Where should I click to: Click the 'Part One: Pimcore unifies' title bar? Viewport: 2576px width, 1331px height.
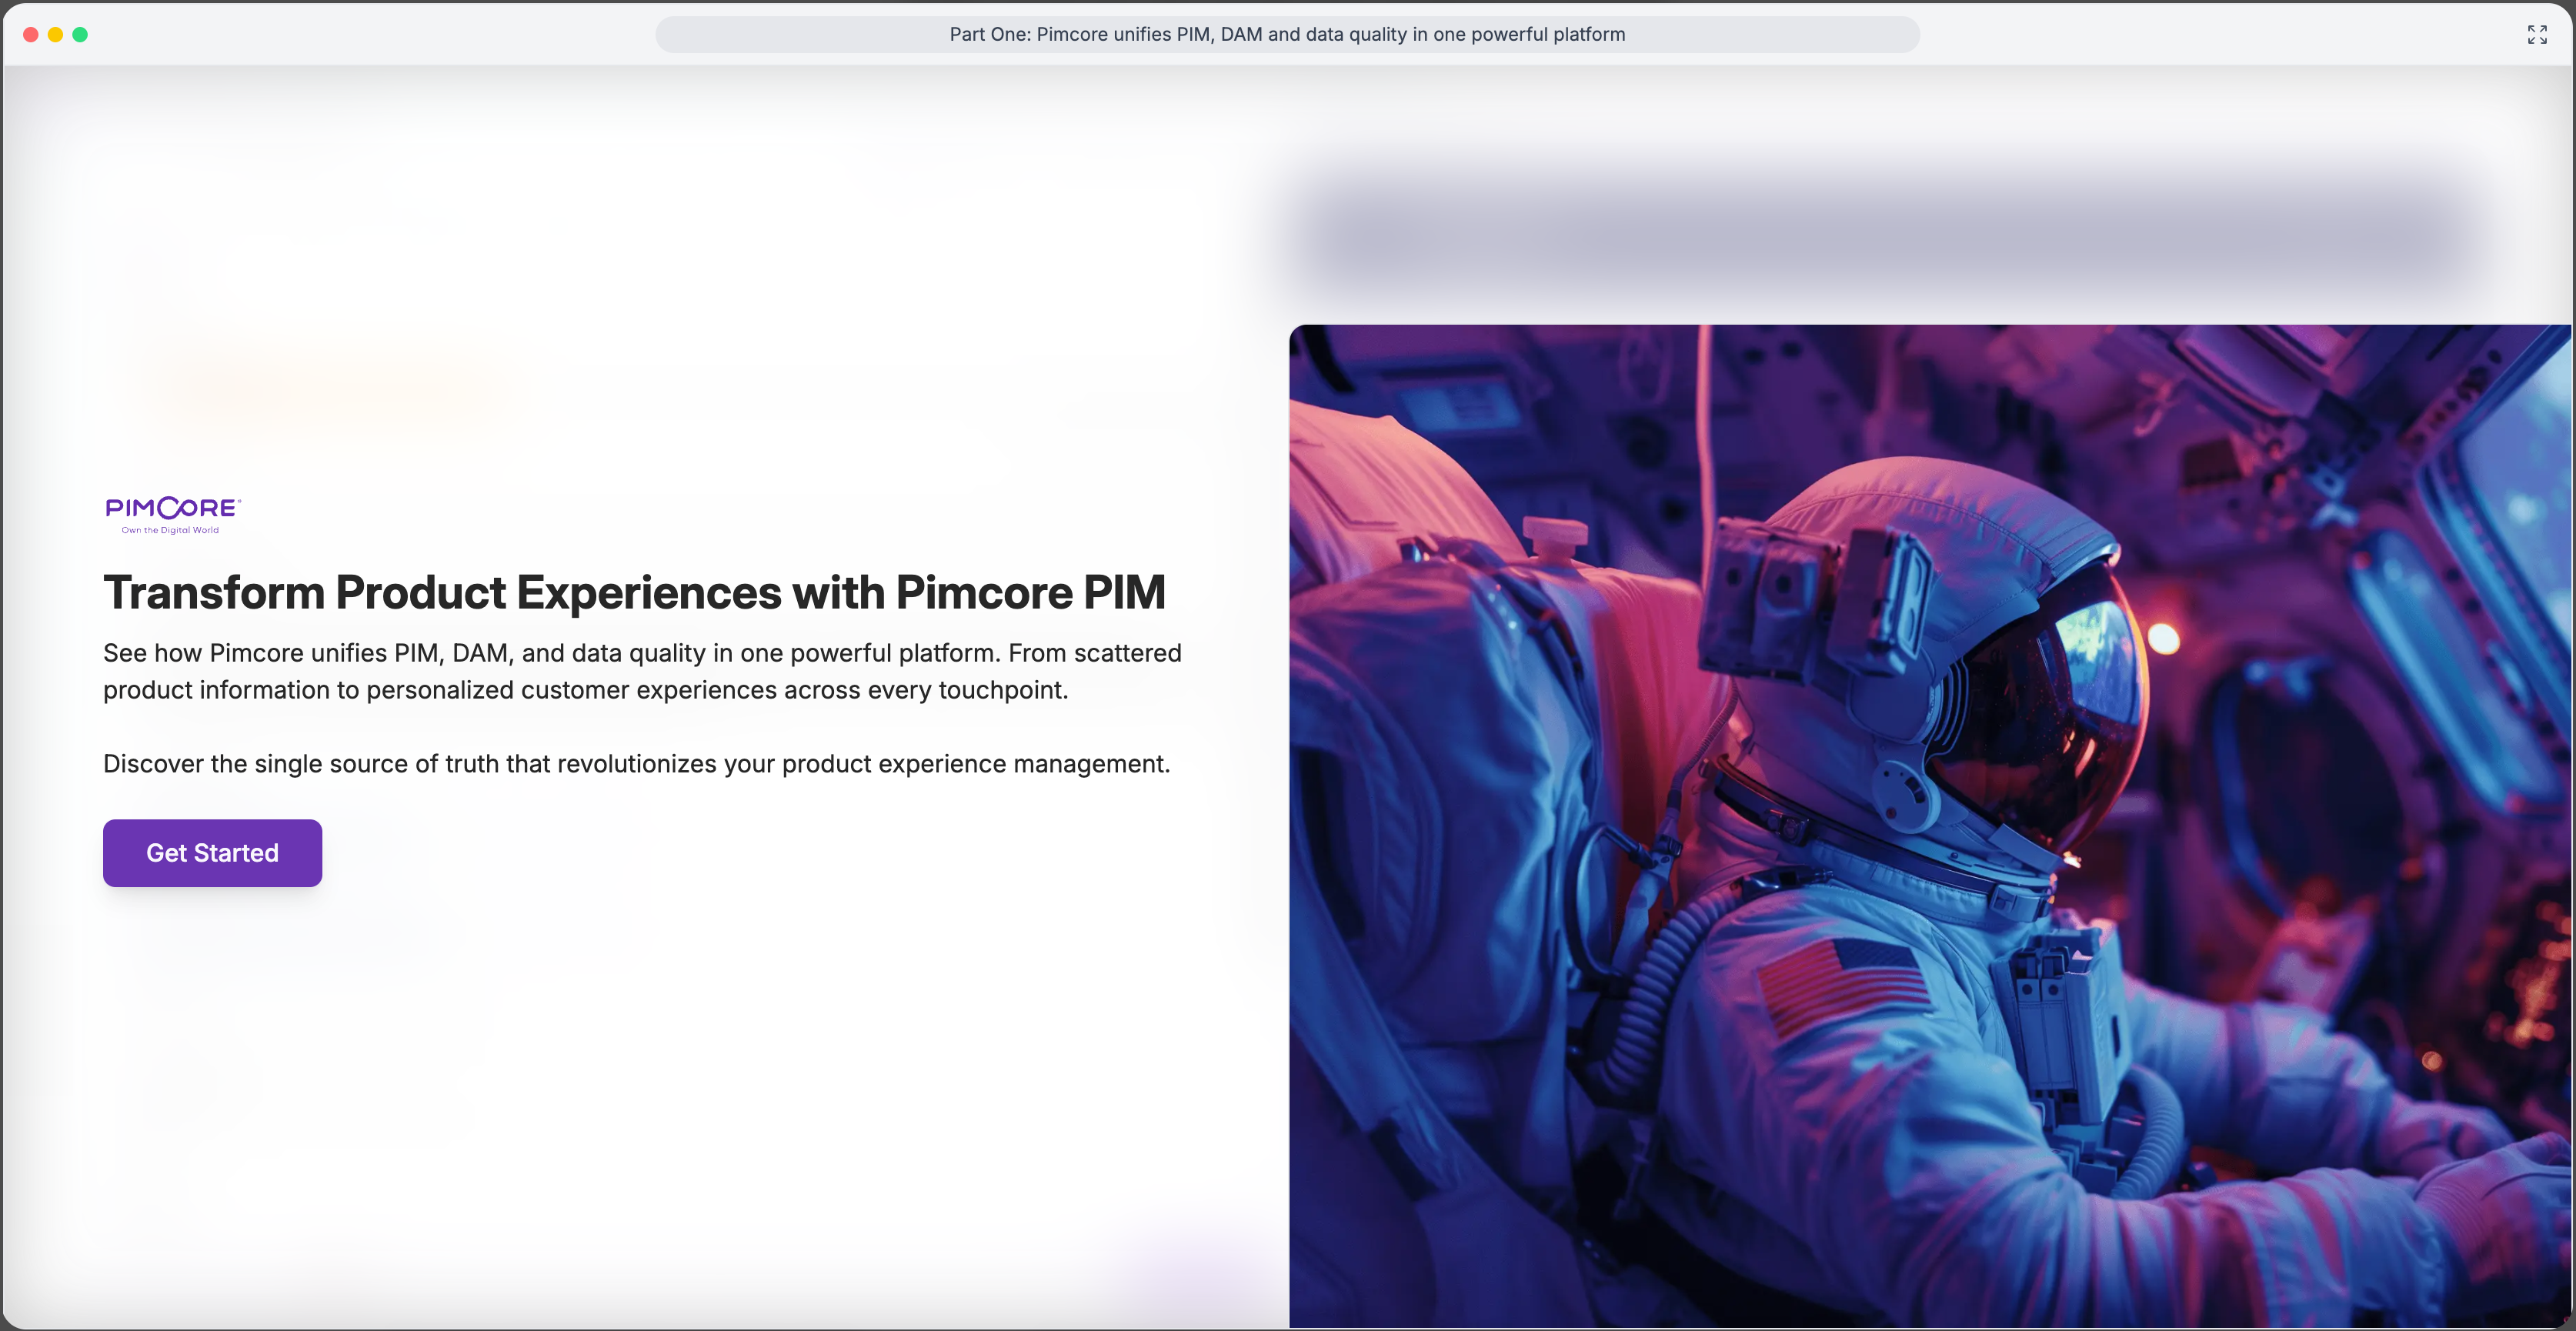[1286, 35]
